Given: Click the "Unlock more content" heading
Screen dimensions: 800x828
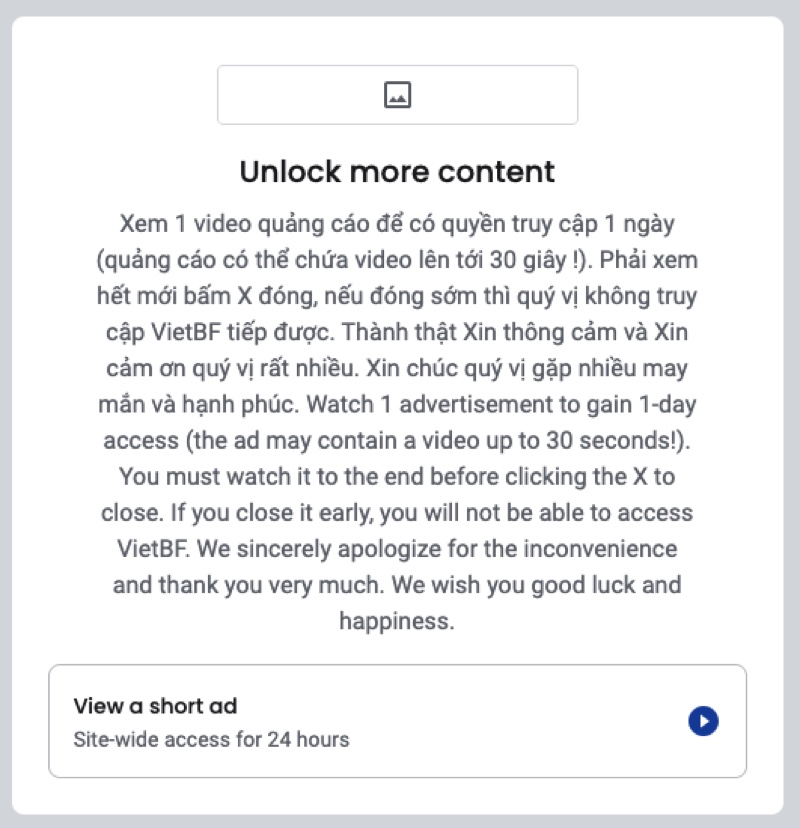Looking at the screenshot, I should tap(397, 171).
